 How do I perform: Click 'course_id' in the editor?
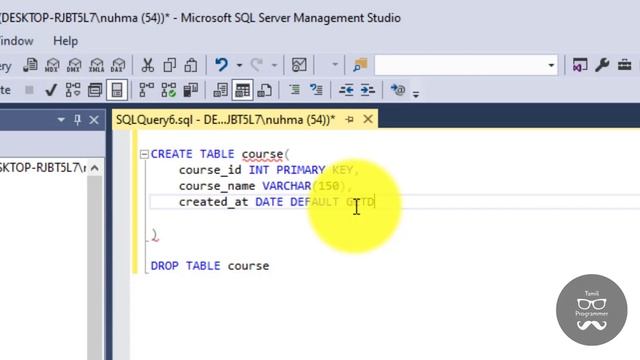click(210, 170)
